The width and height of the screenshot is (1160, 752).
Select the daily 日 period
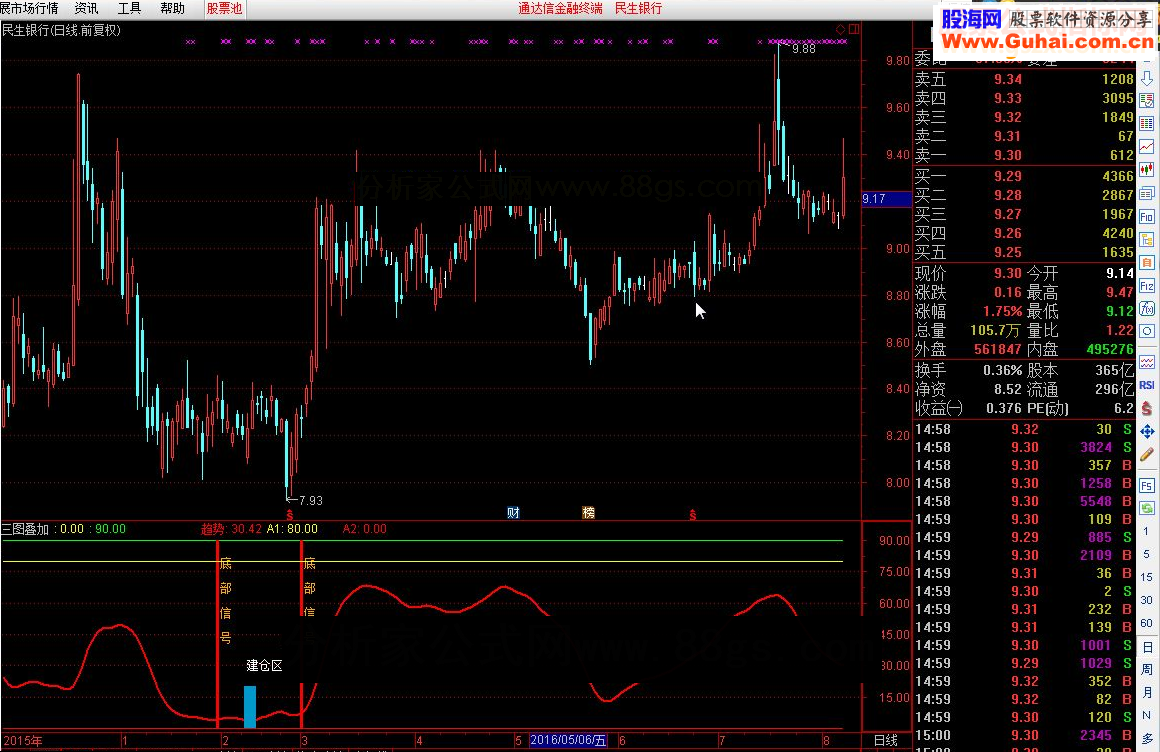[1147, 647]
